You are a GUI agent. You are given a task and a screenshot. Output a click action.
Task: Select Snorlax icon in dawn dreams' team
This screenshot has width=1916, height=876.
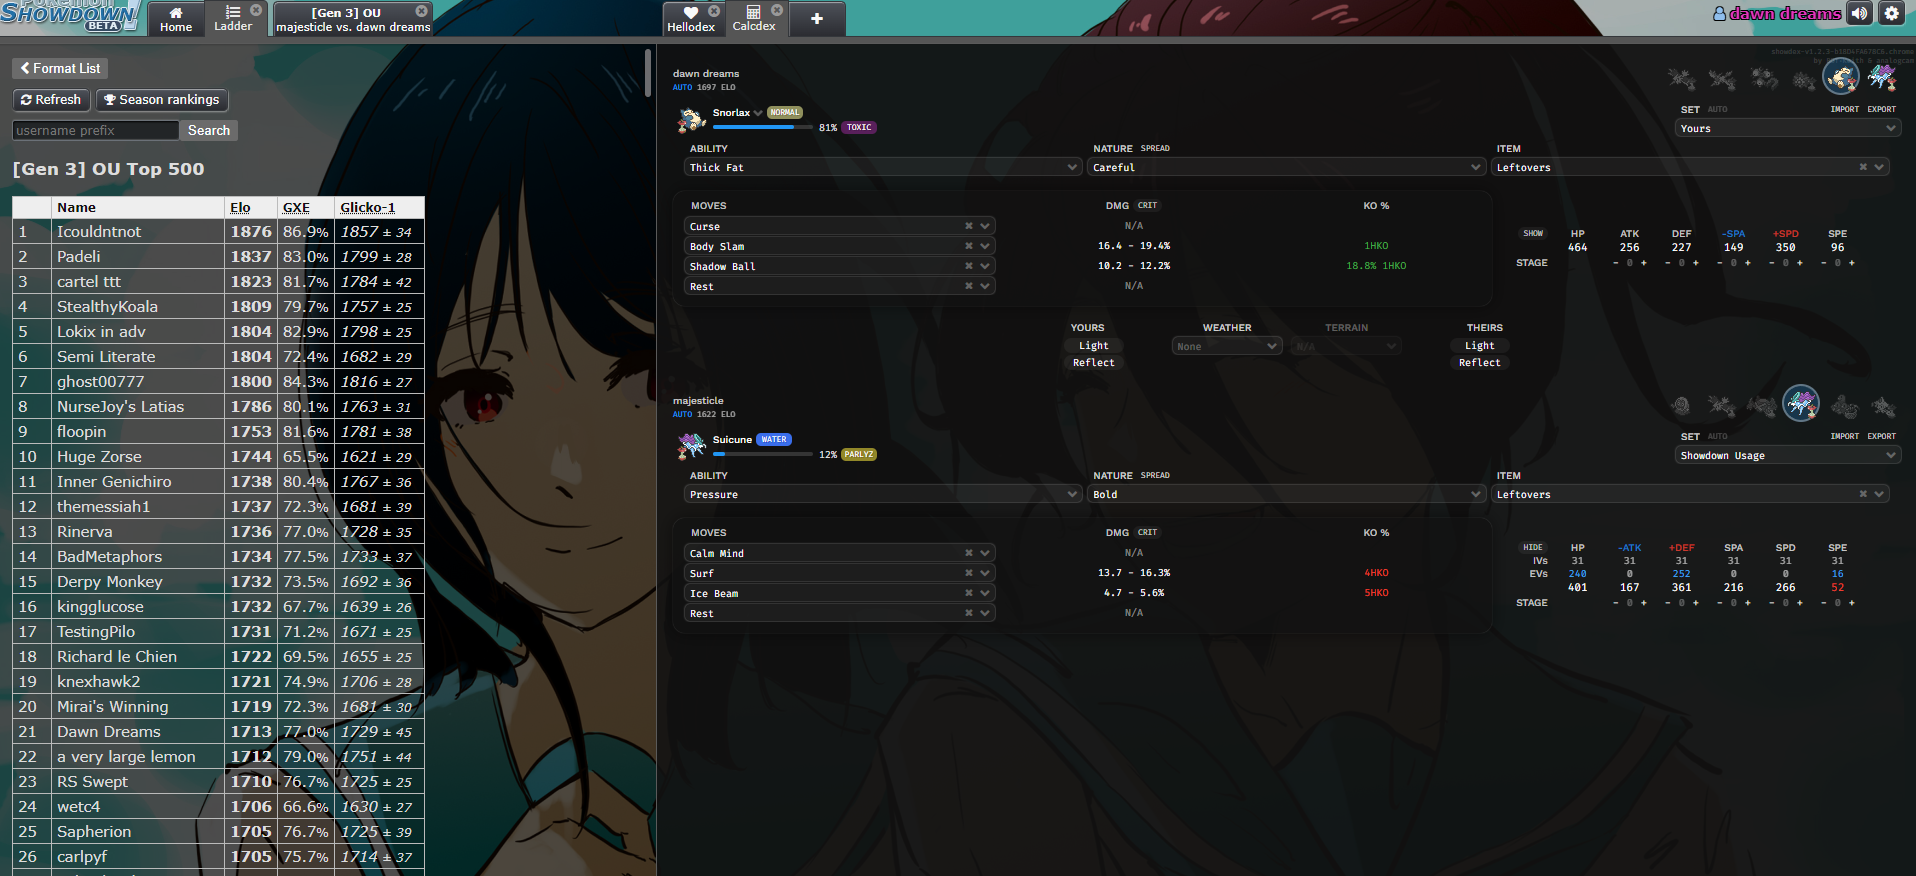tap(1840, 77)
